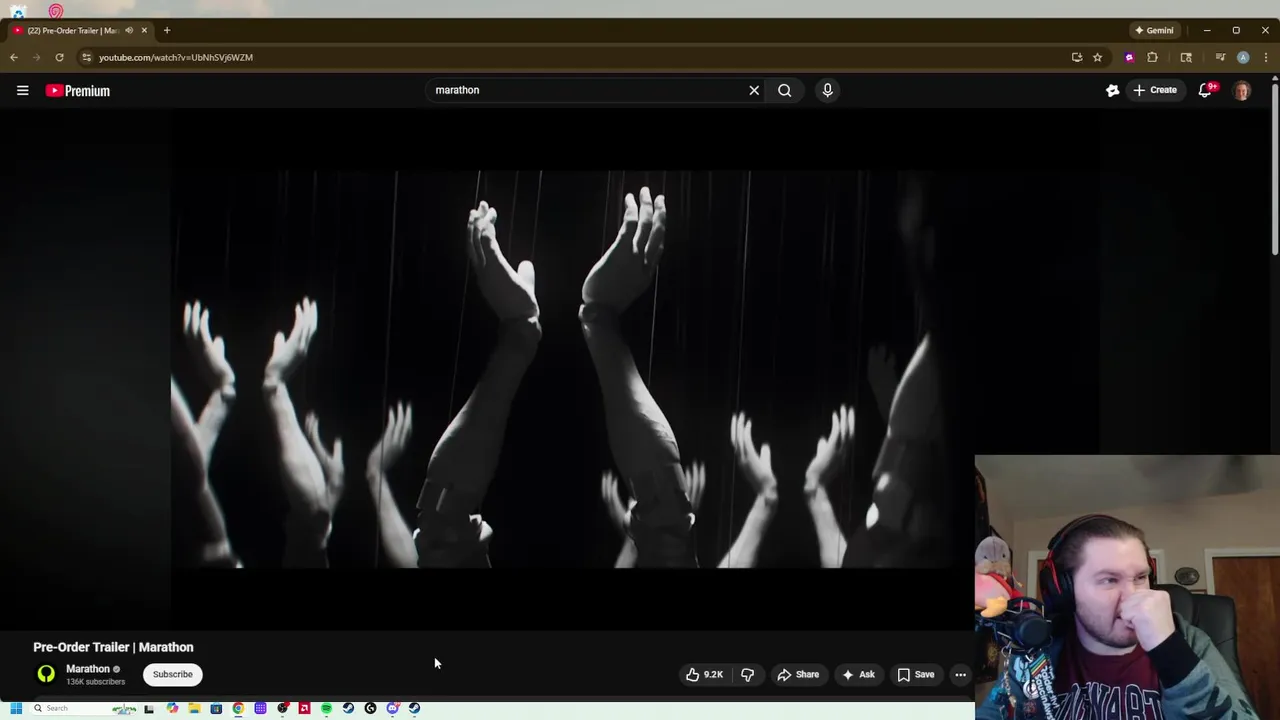Open Microsoft Store from taskbar

pos(216,708)
